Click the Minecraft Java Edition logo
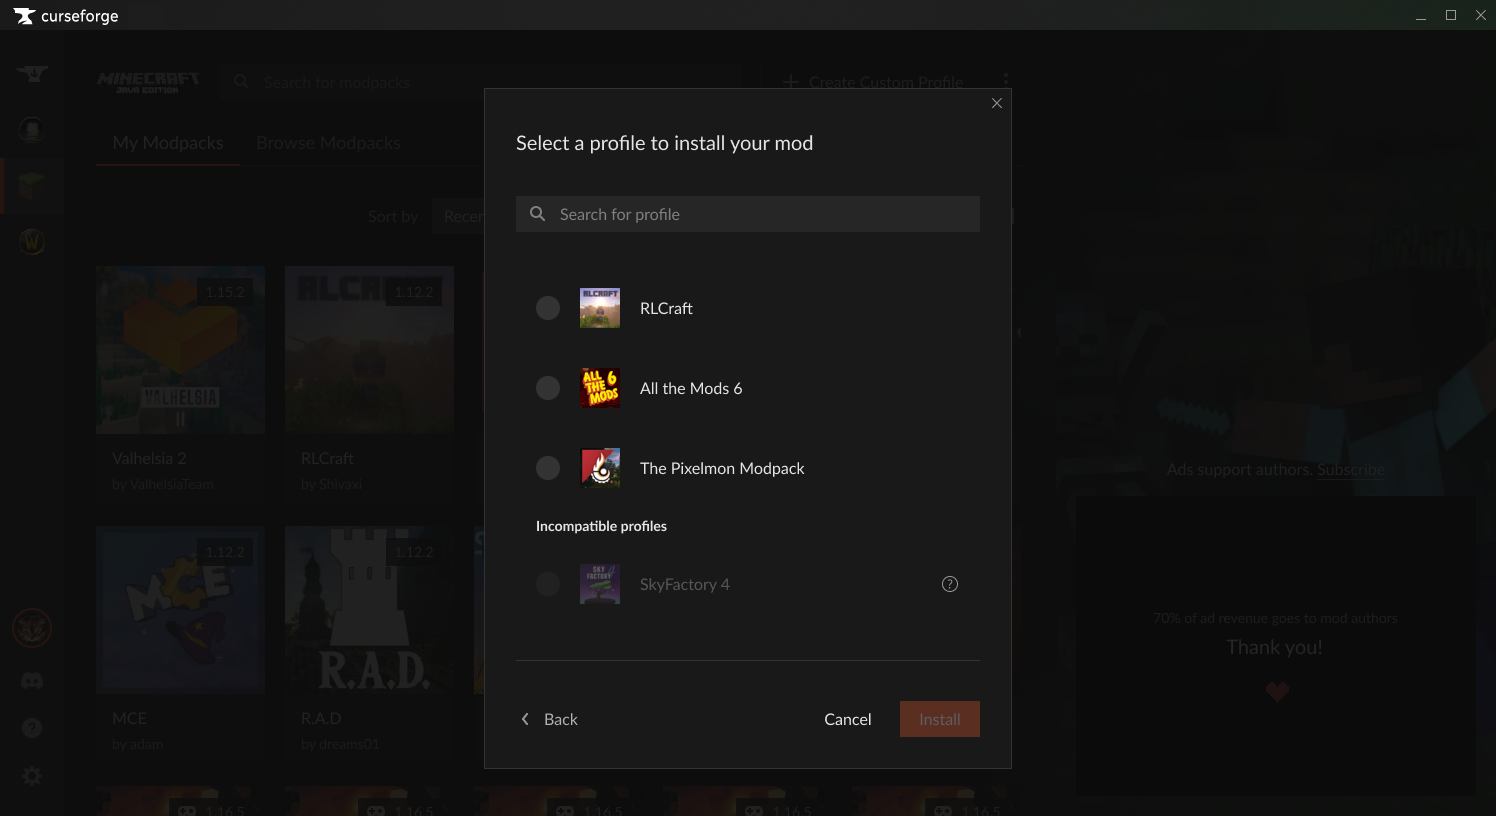 point(148,82)
